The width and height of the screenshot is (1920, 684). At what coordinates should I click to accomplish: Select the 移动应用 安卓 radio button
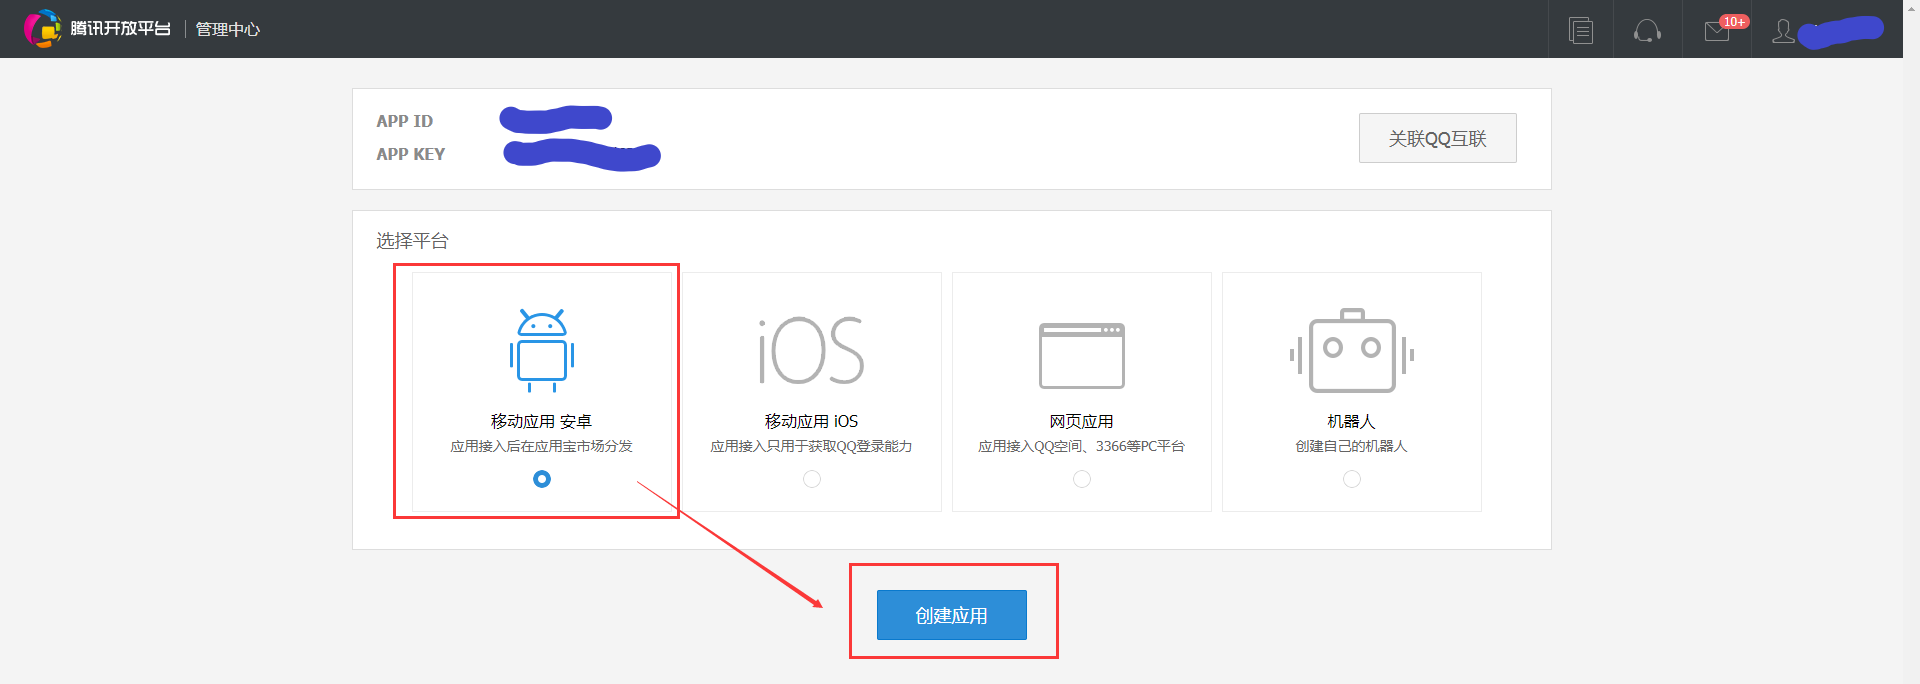click(542, 479)
